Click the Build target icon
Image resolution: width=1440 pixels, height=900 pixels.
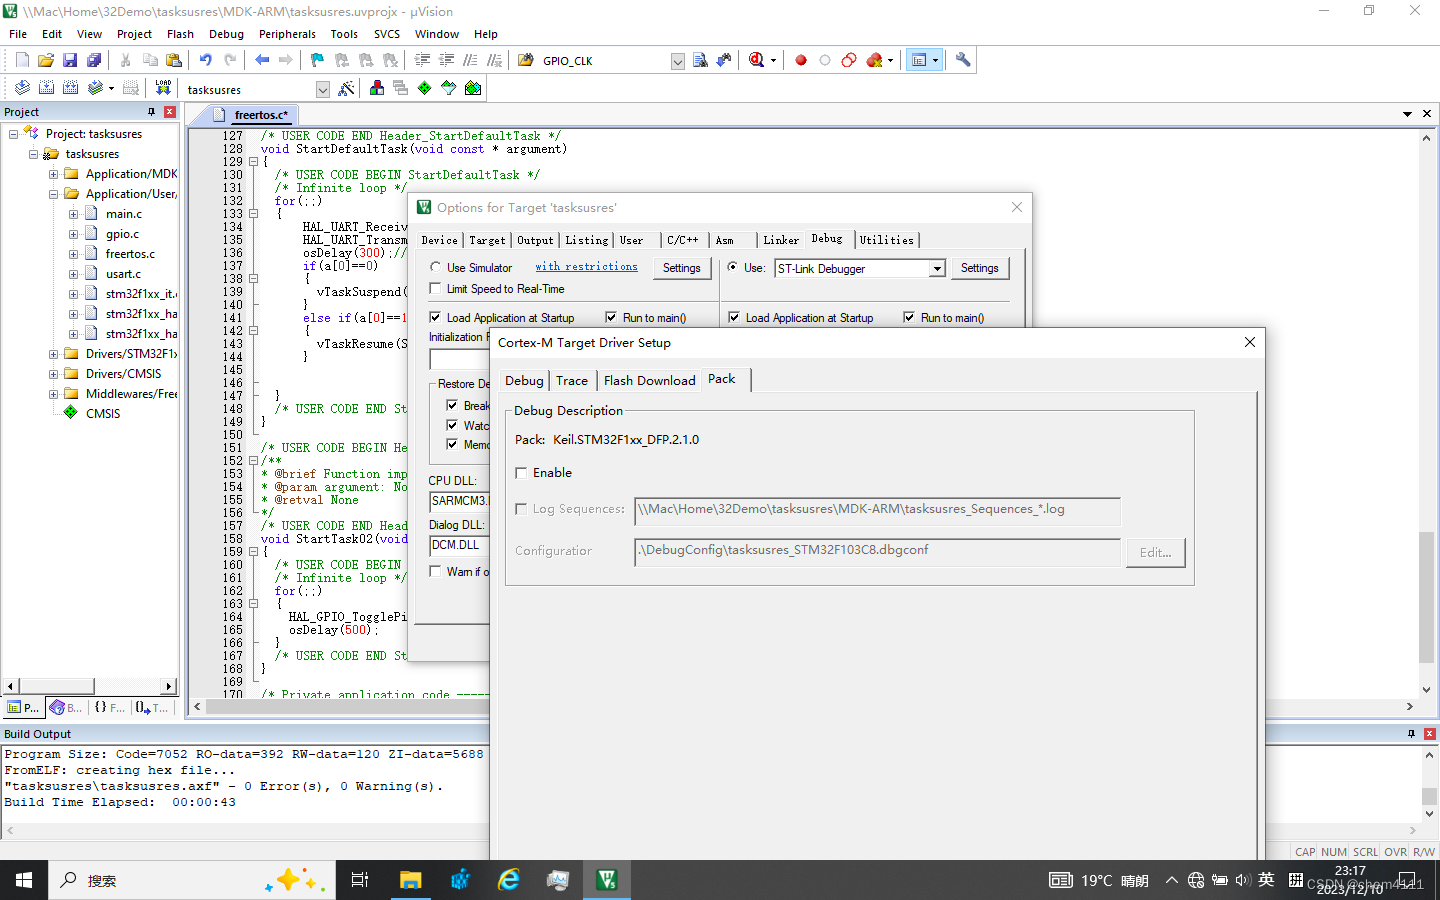coord(46,87)
